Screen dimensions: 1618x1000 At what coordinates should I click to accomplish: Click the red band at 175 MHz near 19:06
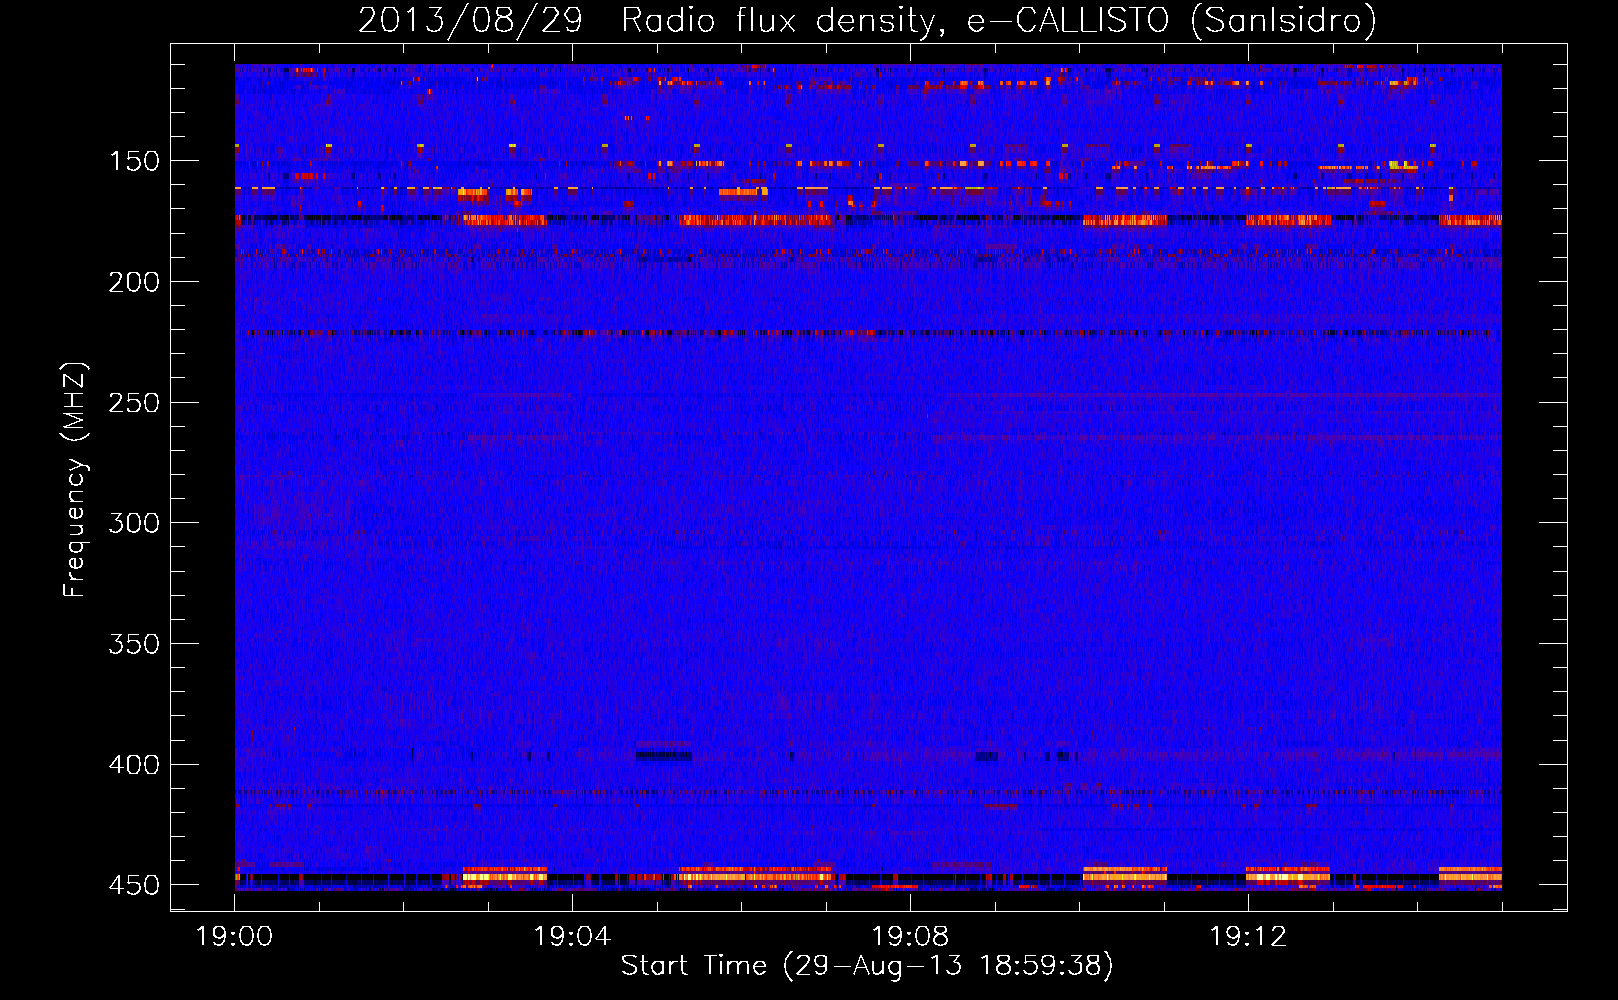pyautogui.click(x=755, y=221)
